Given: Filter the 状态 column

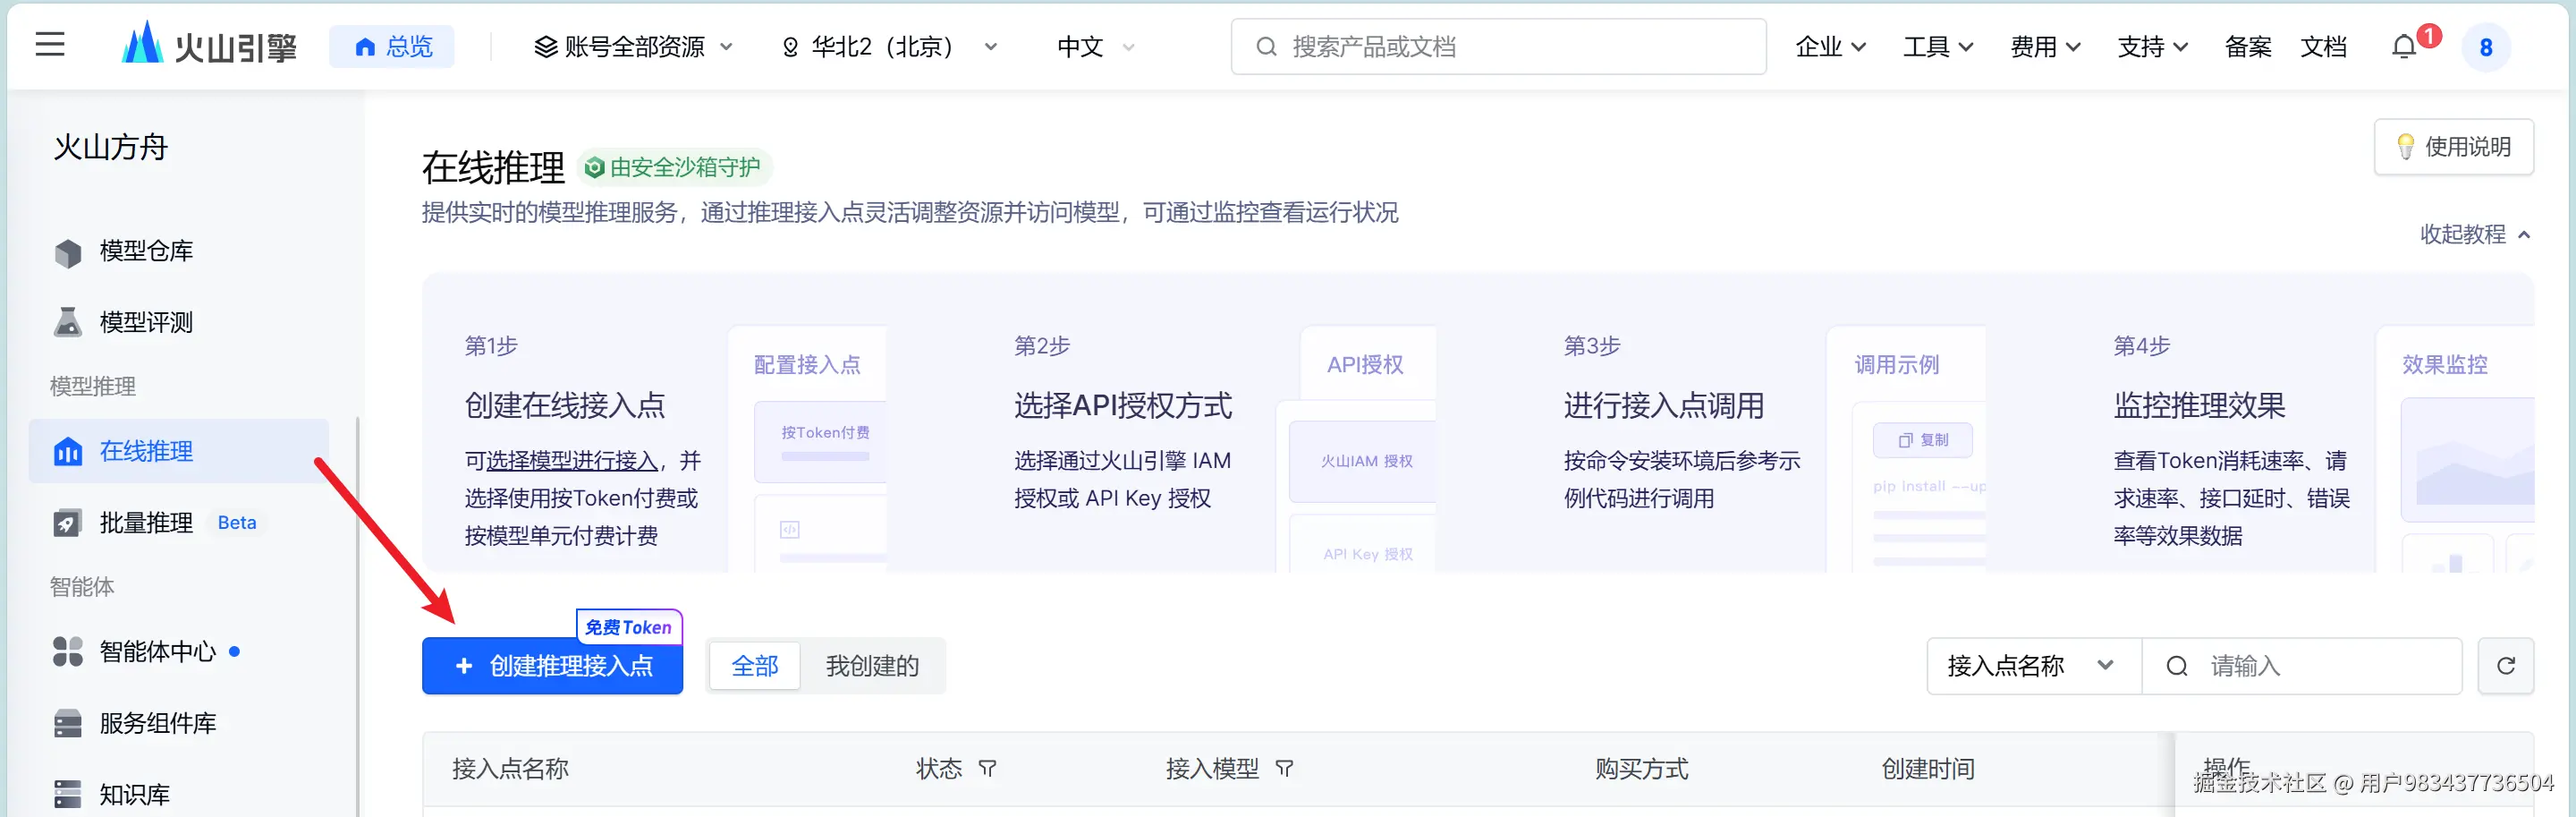Looking at the screenshot, I should click(x=987, y=769).
